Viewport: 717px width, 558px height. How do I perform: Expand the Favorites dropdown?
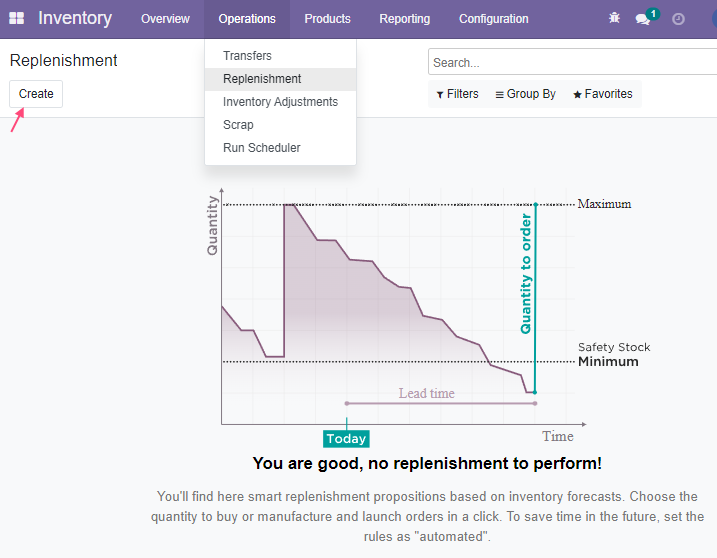point(603,94)
